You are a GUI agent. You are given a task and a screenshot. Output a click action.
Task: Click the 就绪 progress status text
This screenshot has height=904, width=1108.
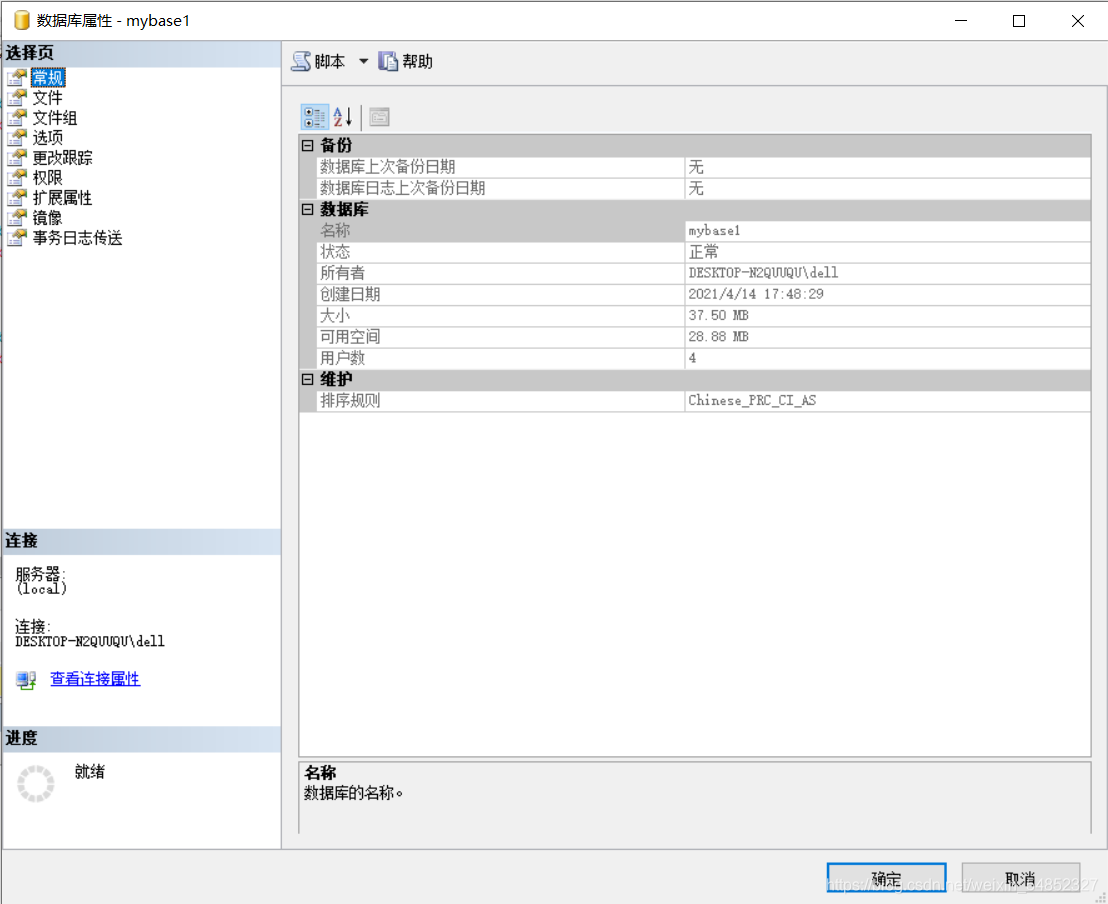(x=90, y=771)
